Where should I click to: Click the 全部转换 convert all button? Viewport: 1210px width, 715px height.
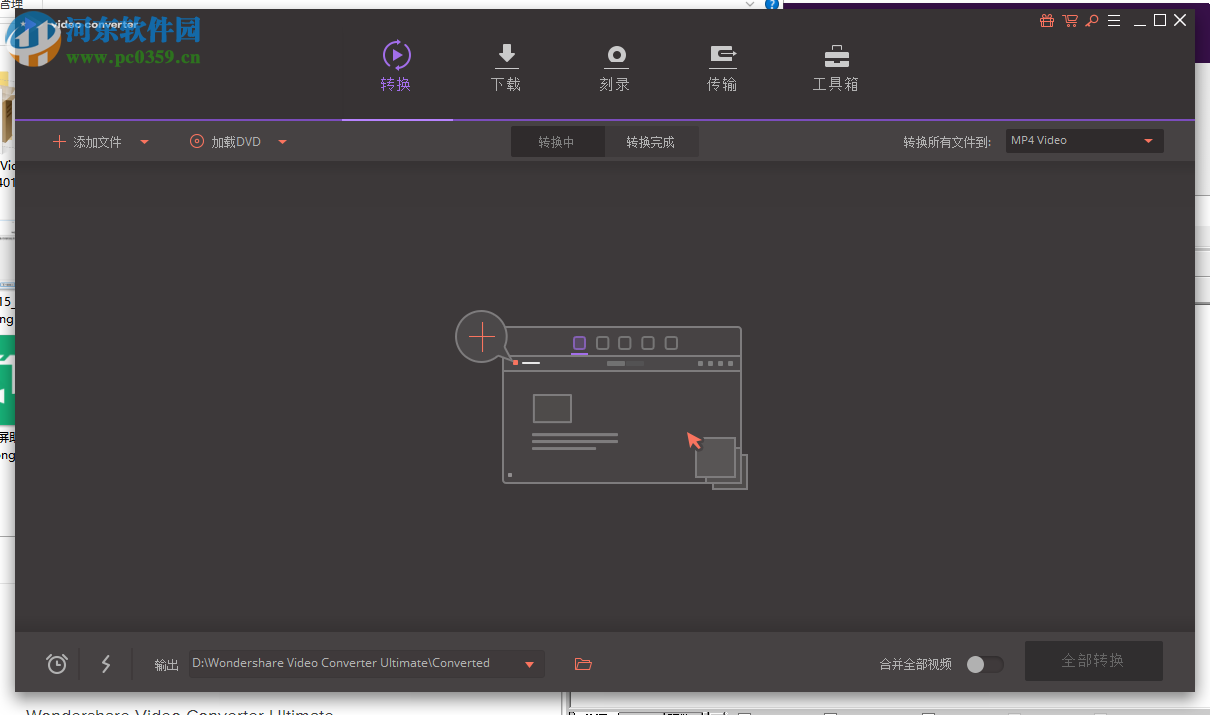[1093, 661]
